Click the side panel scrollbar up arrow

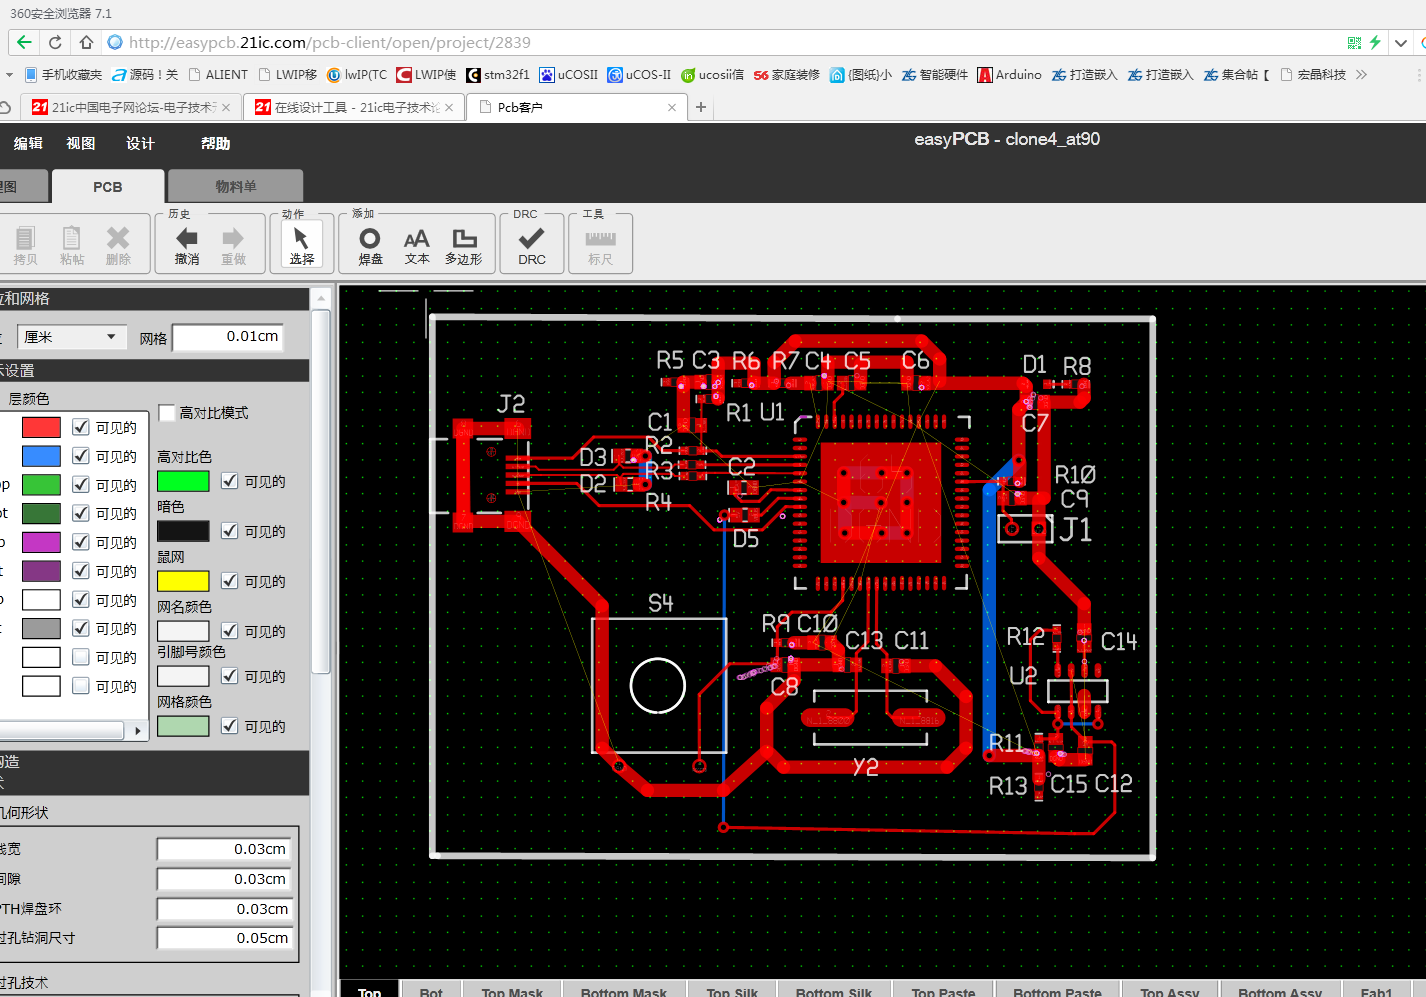(x=321, y=299)
